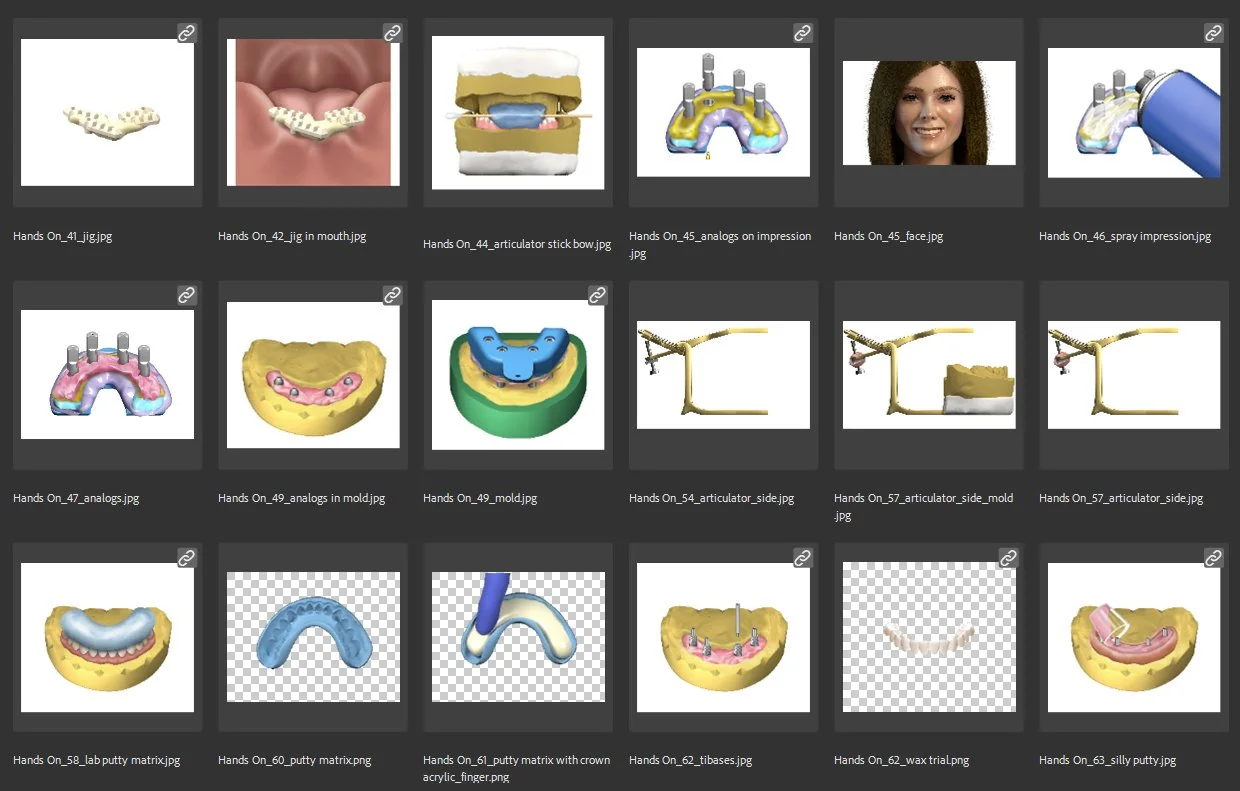1240x791 pixels.
Task: Select the wax trial PNG thumbnail
Action: (929, 637)
